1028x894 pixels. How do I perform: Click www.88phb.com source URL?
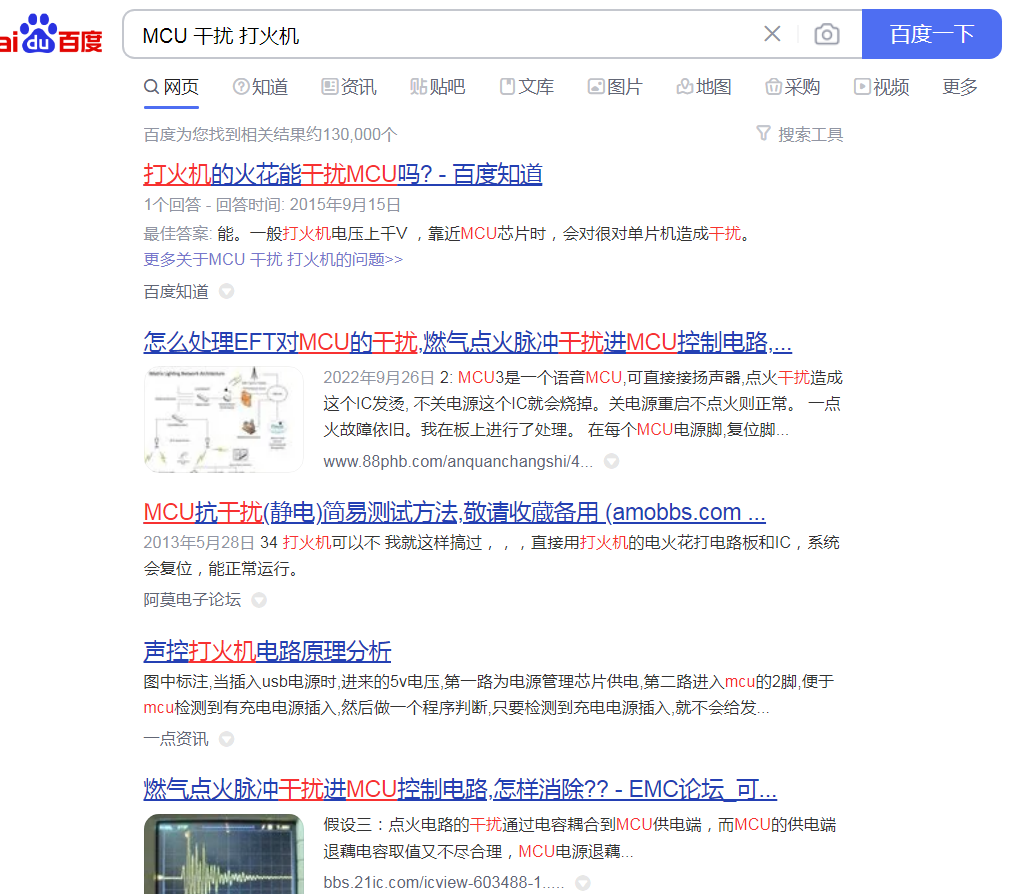pos(458,461)
